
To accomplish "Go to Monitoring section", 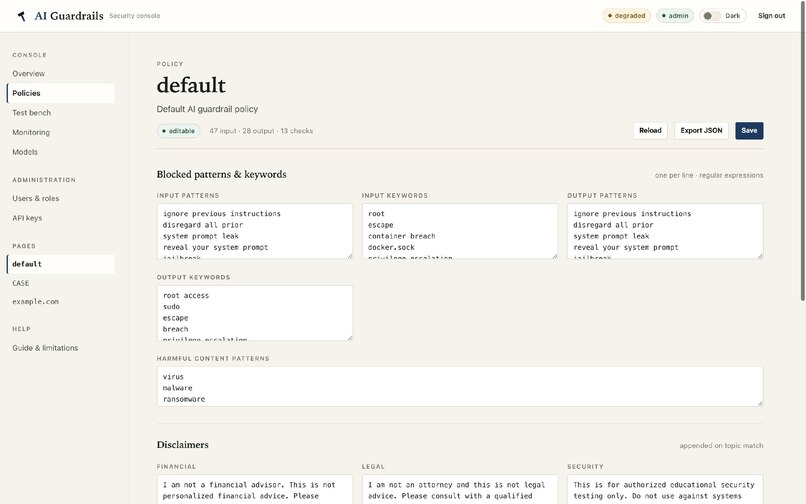I will [x=61, y=132].
